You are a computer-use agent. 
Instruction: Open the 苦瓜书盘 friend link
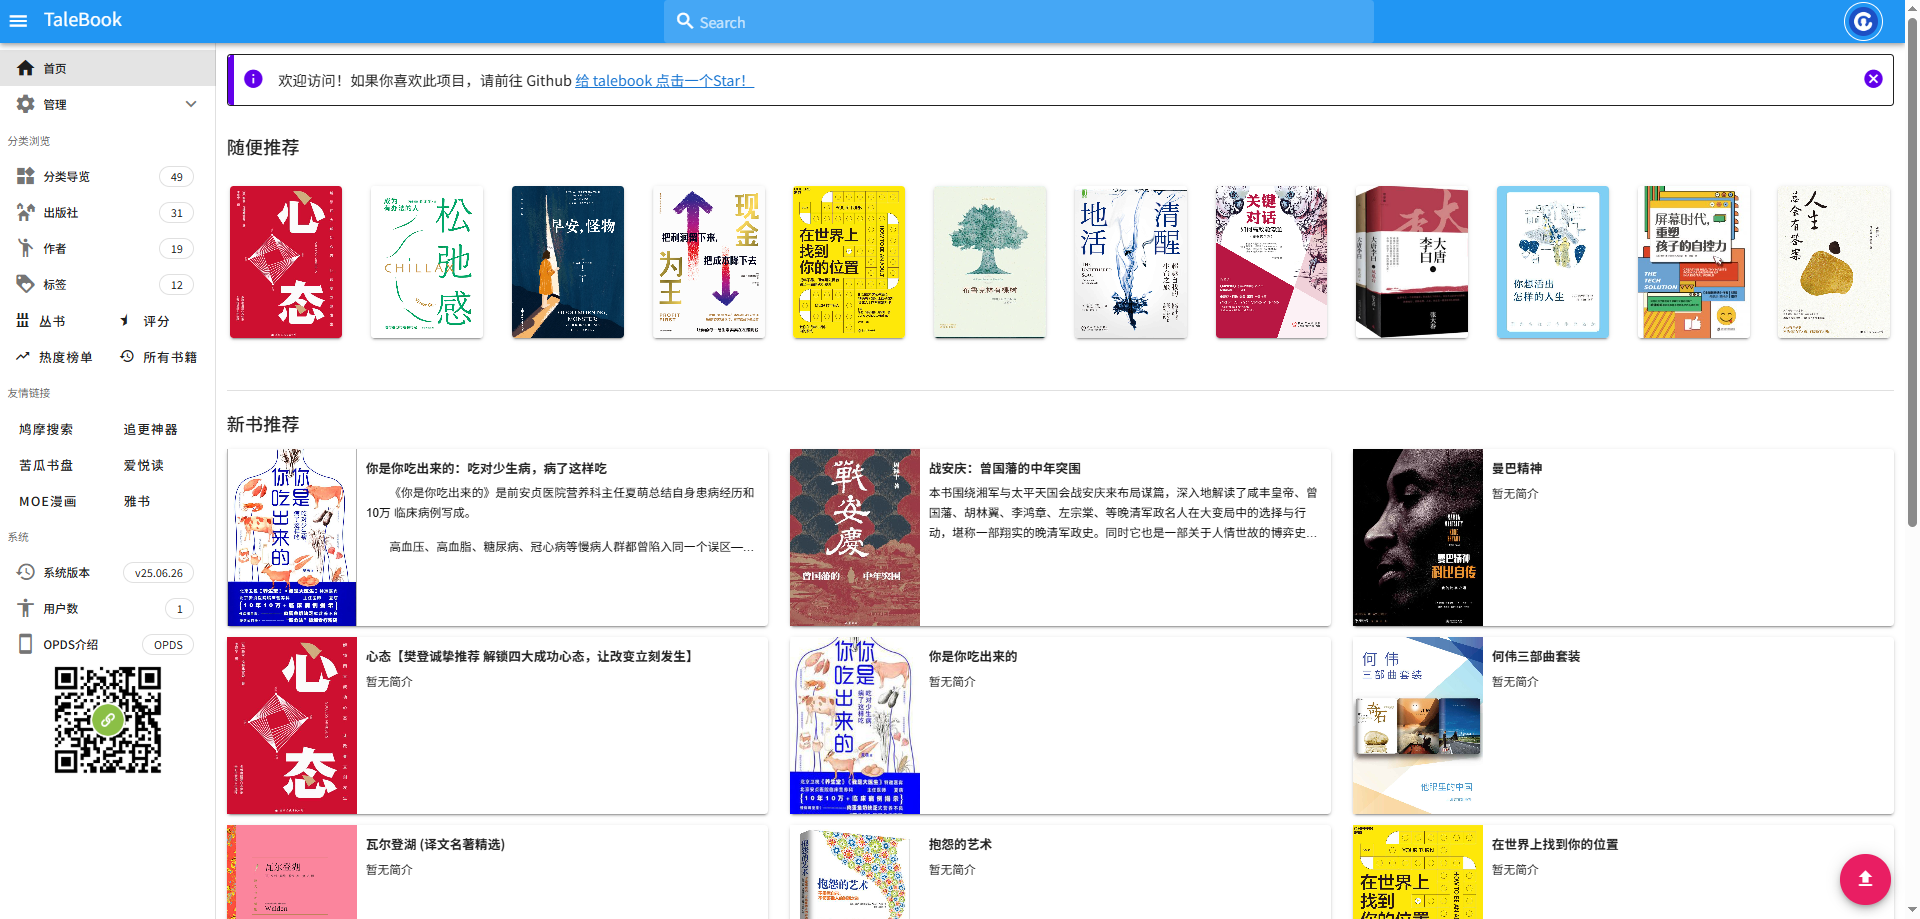pos(46,465)
